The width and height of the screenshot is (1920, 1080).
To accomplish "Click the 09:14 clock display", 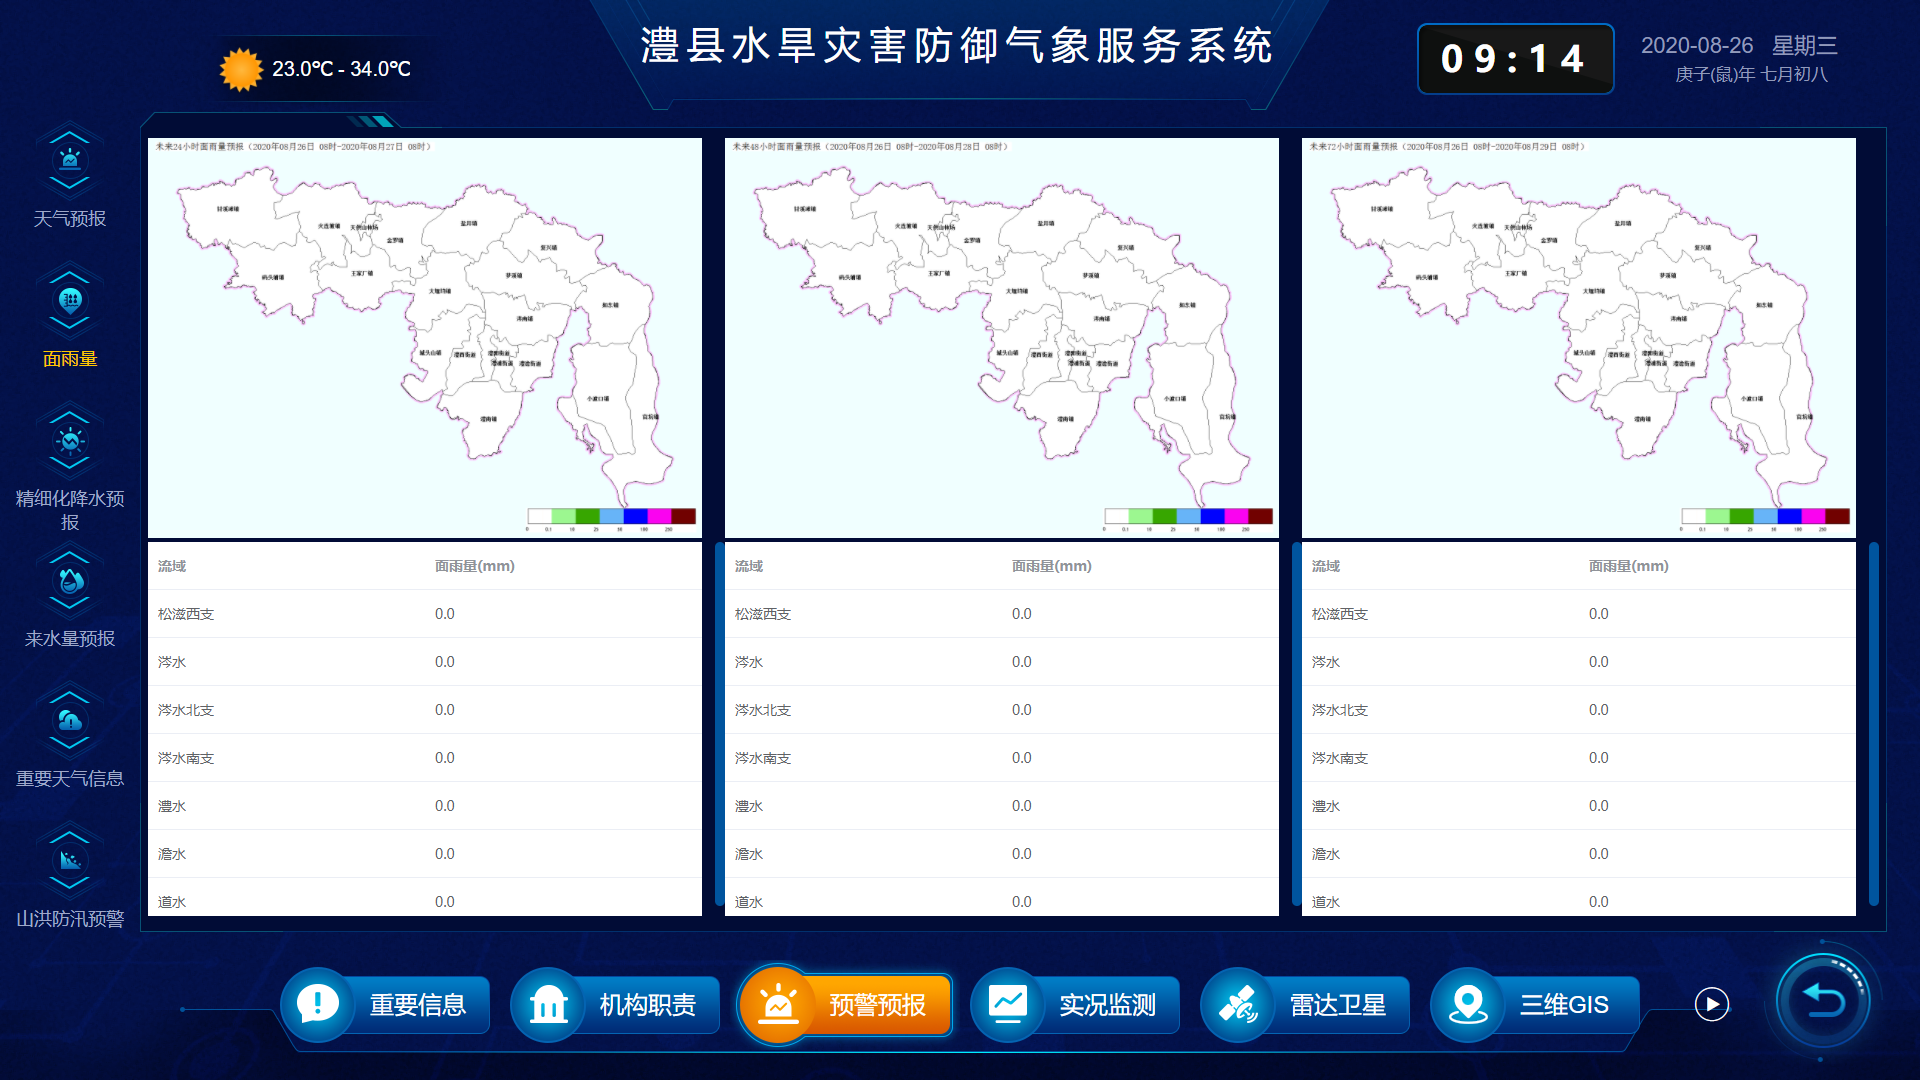I will (1515, 59).
